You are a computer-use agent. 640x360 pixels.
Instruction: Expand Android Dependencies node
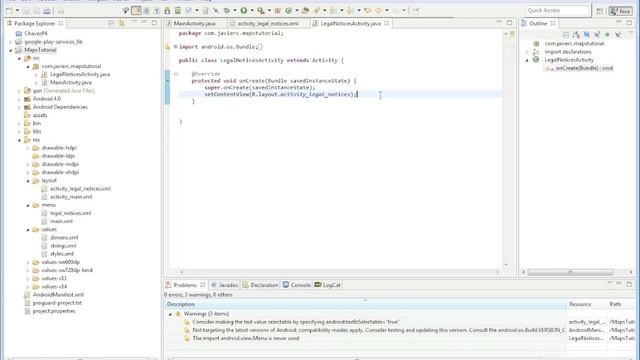(x=19, y=107)
